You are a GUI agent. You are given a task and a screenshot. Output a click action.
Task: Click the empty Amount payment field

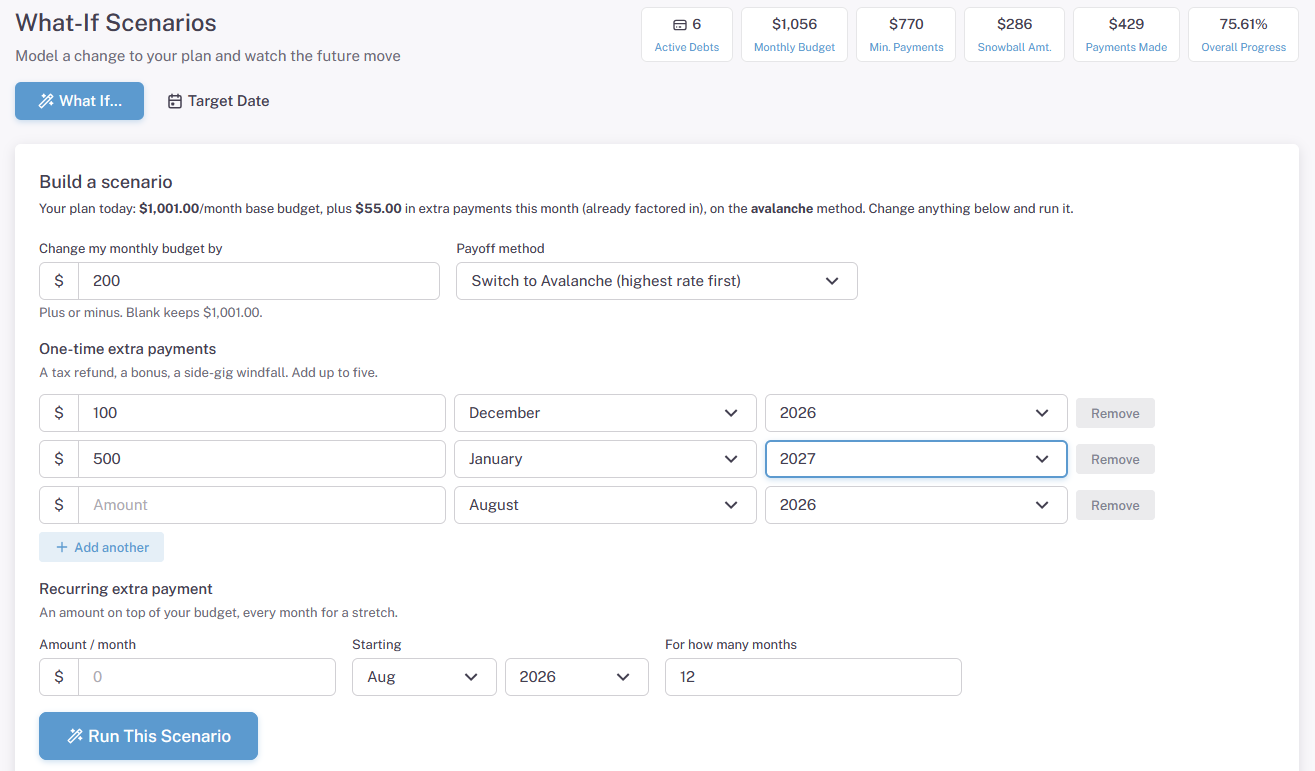coord(262,505)
